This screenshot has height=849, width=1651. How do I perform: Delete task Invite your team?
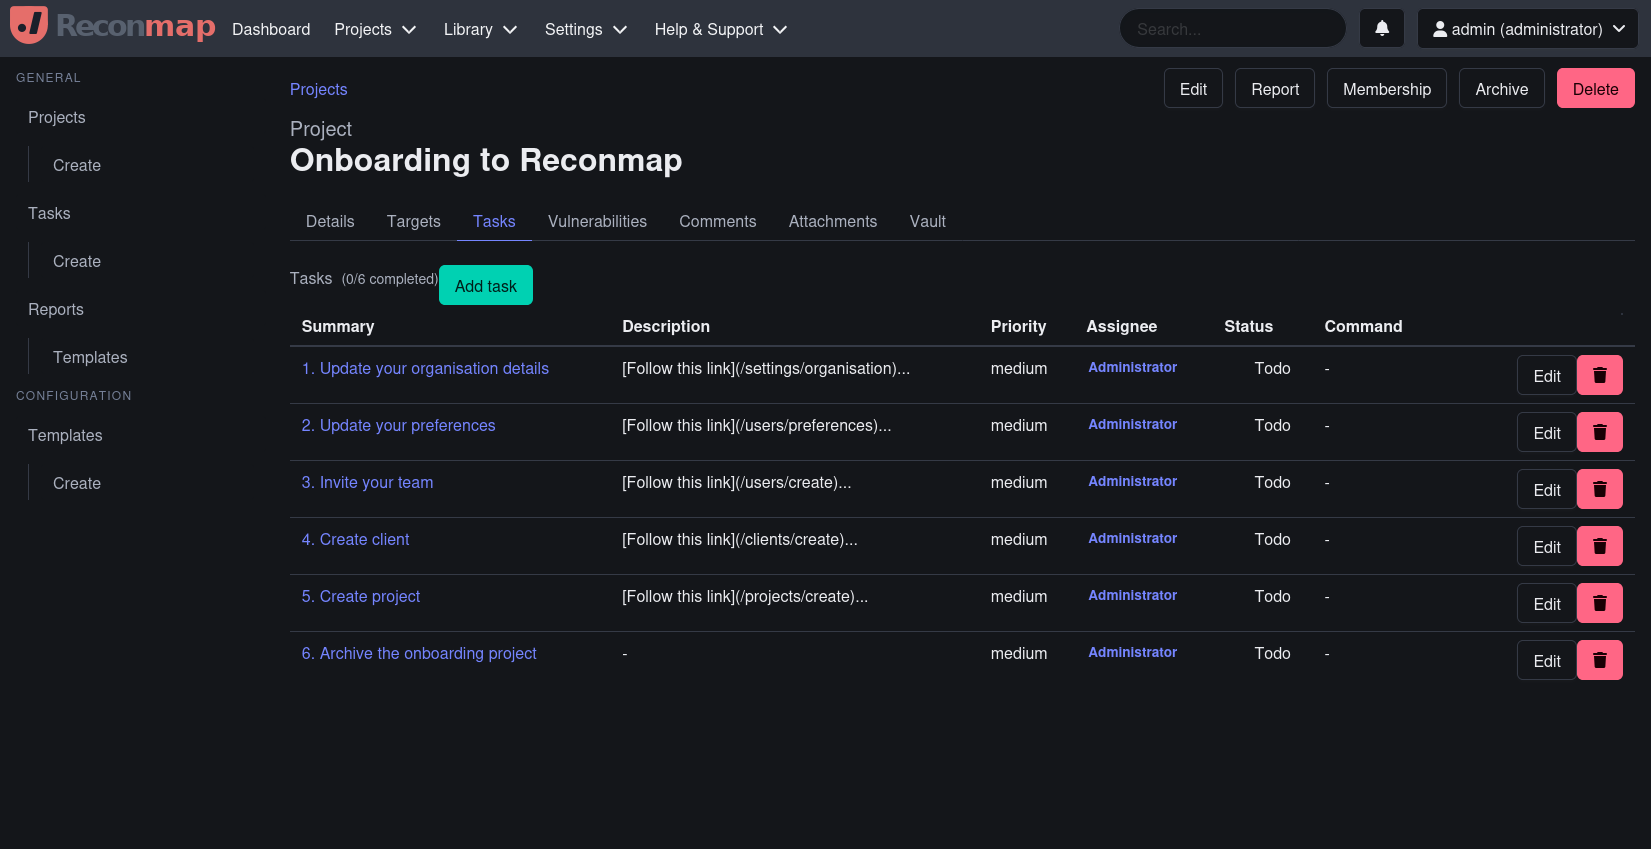click(1600, 489)
